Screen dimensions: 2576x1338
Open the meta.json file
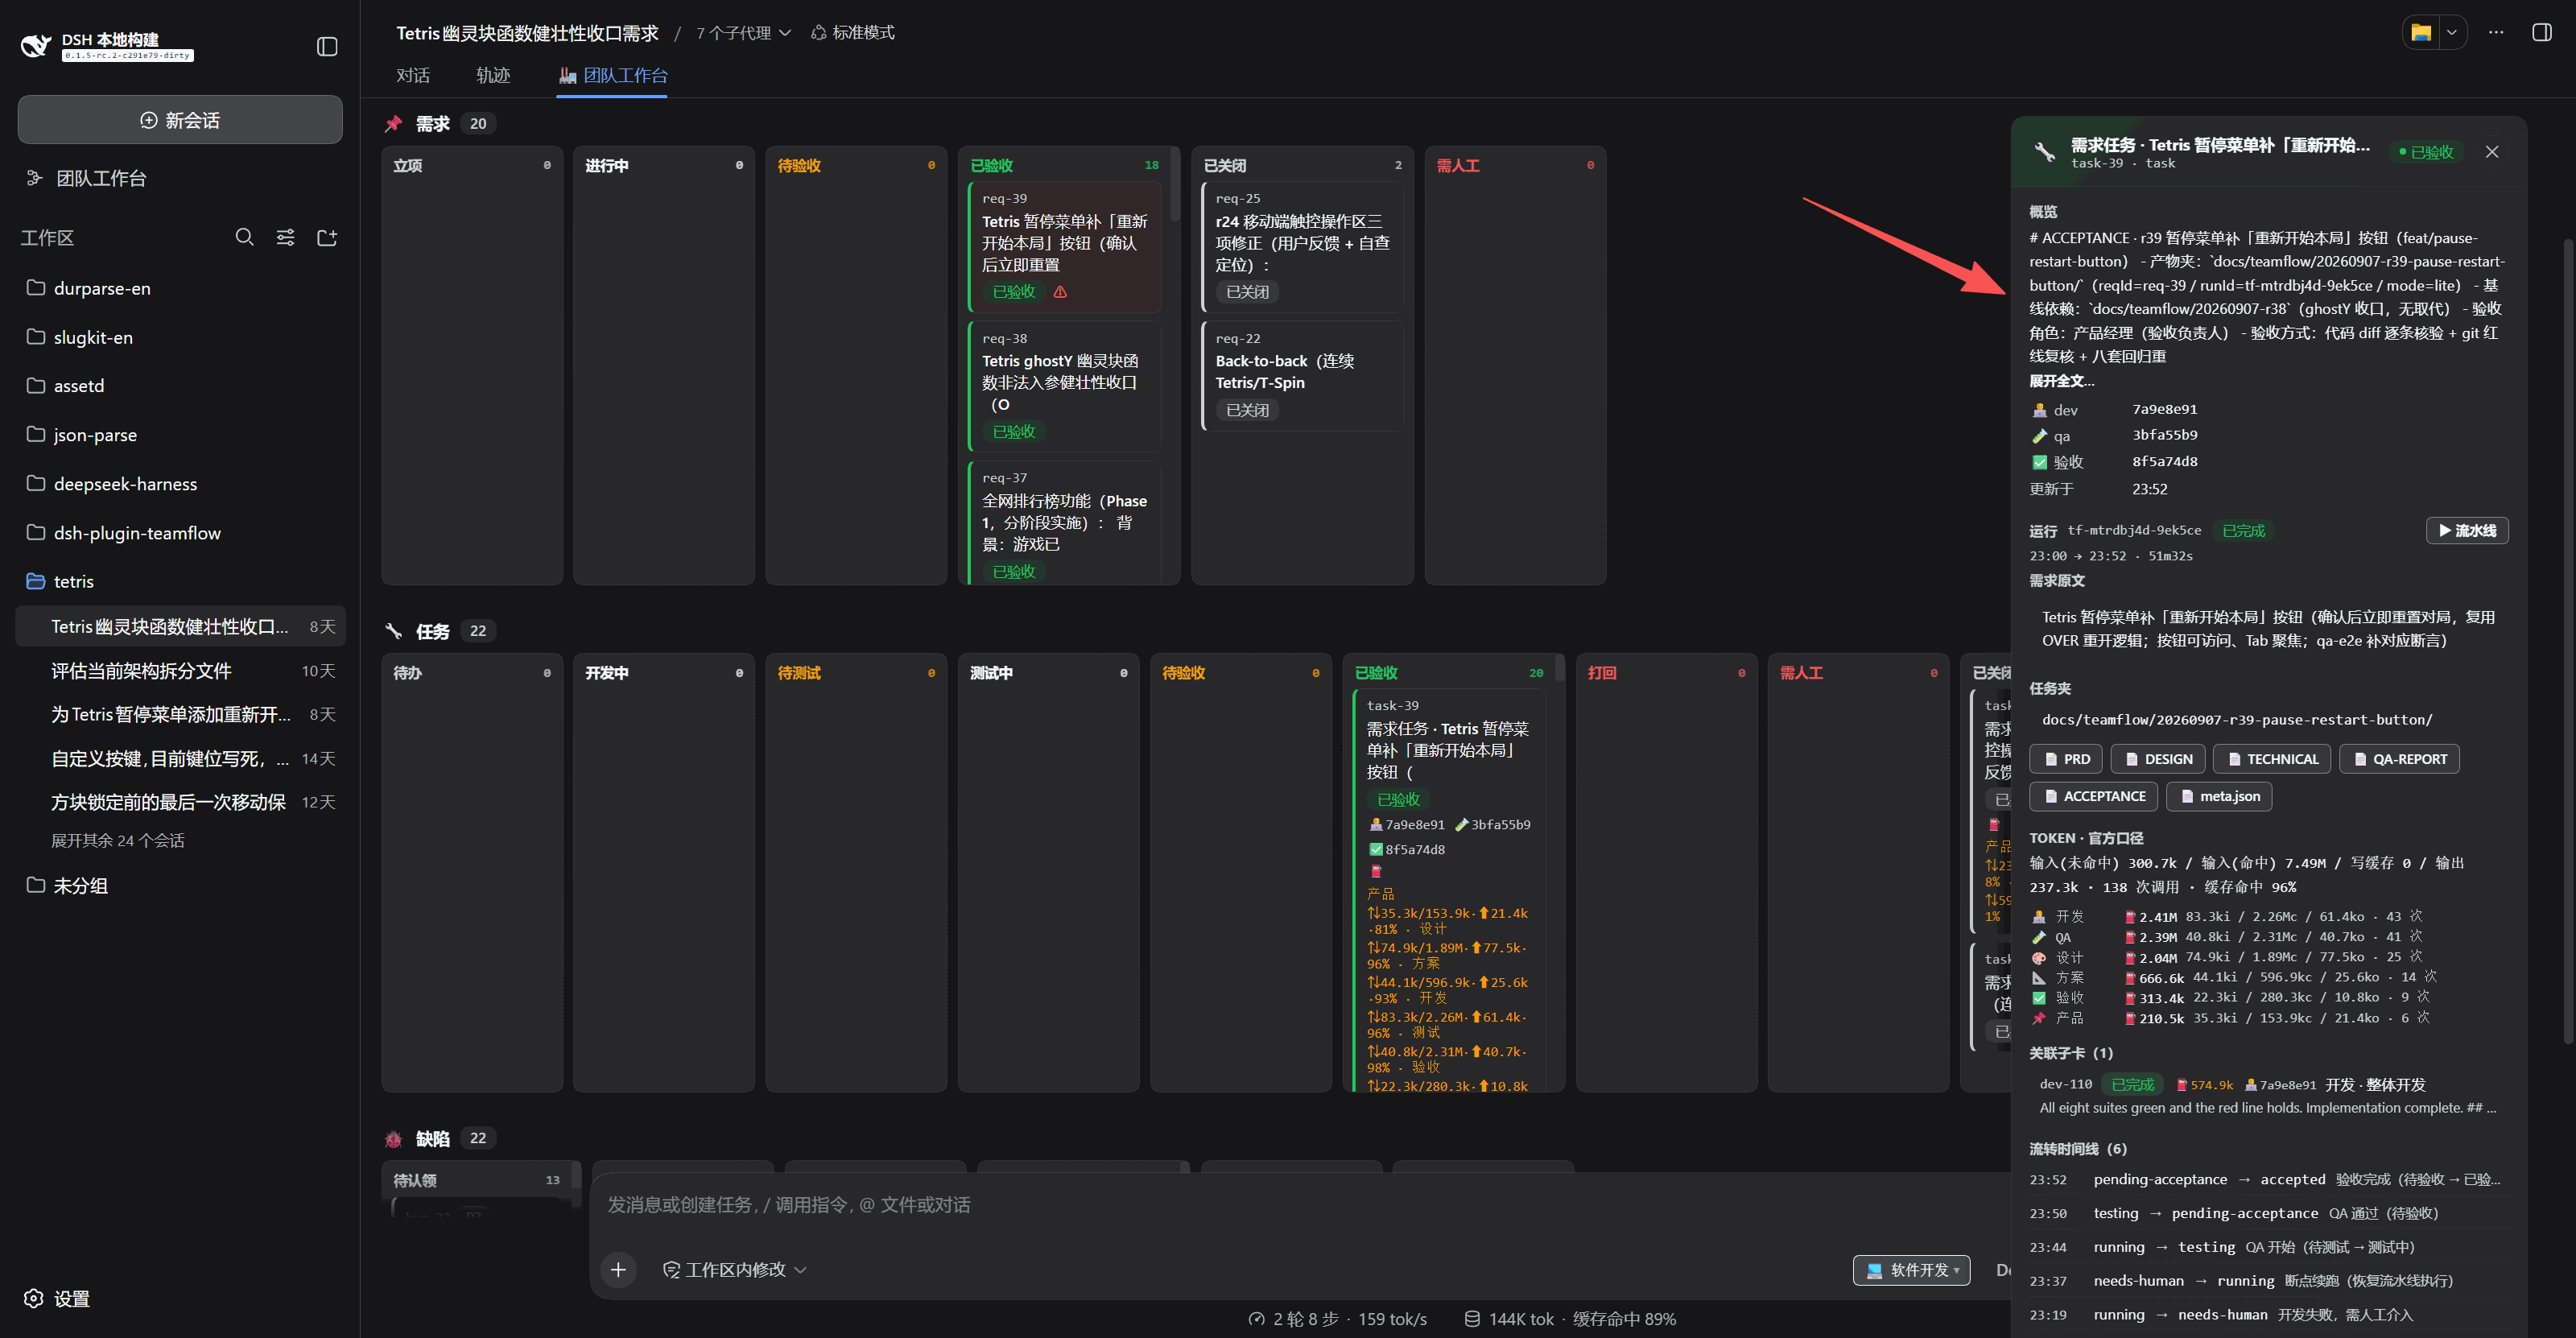[2219, 796]
